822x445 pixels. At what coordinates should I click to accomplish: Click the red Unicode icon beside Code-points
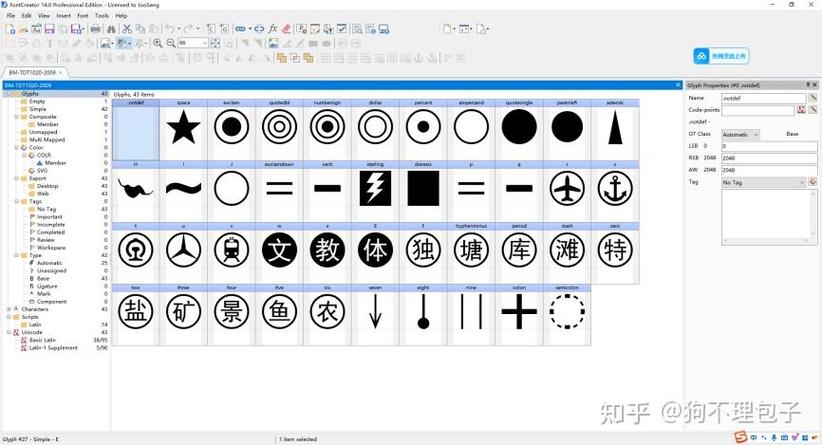click(801, 110)
